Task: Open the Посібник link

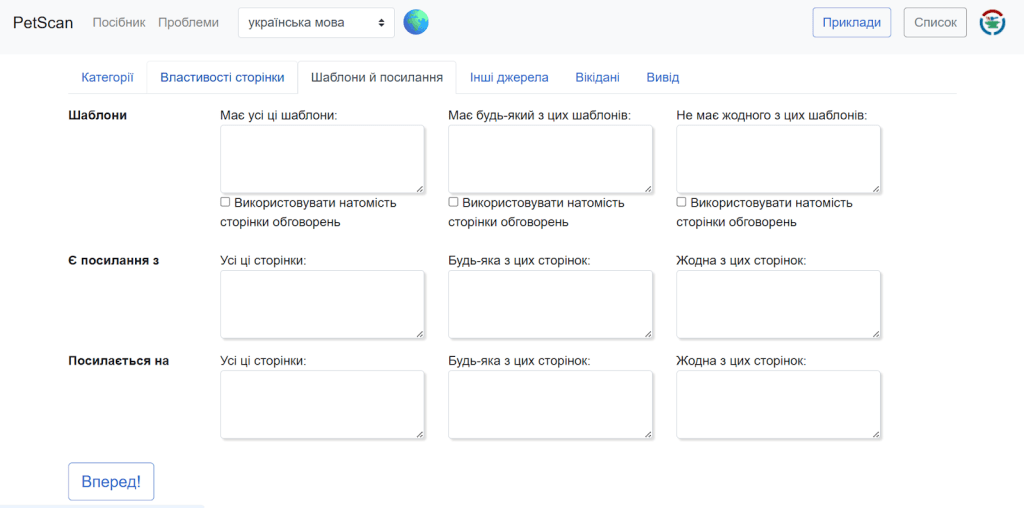Action: pyautogui.click(x=119, y=22)
